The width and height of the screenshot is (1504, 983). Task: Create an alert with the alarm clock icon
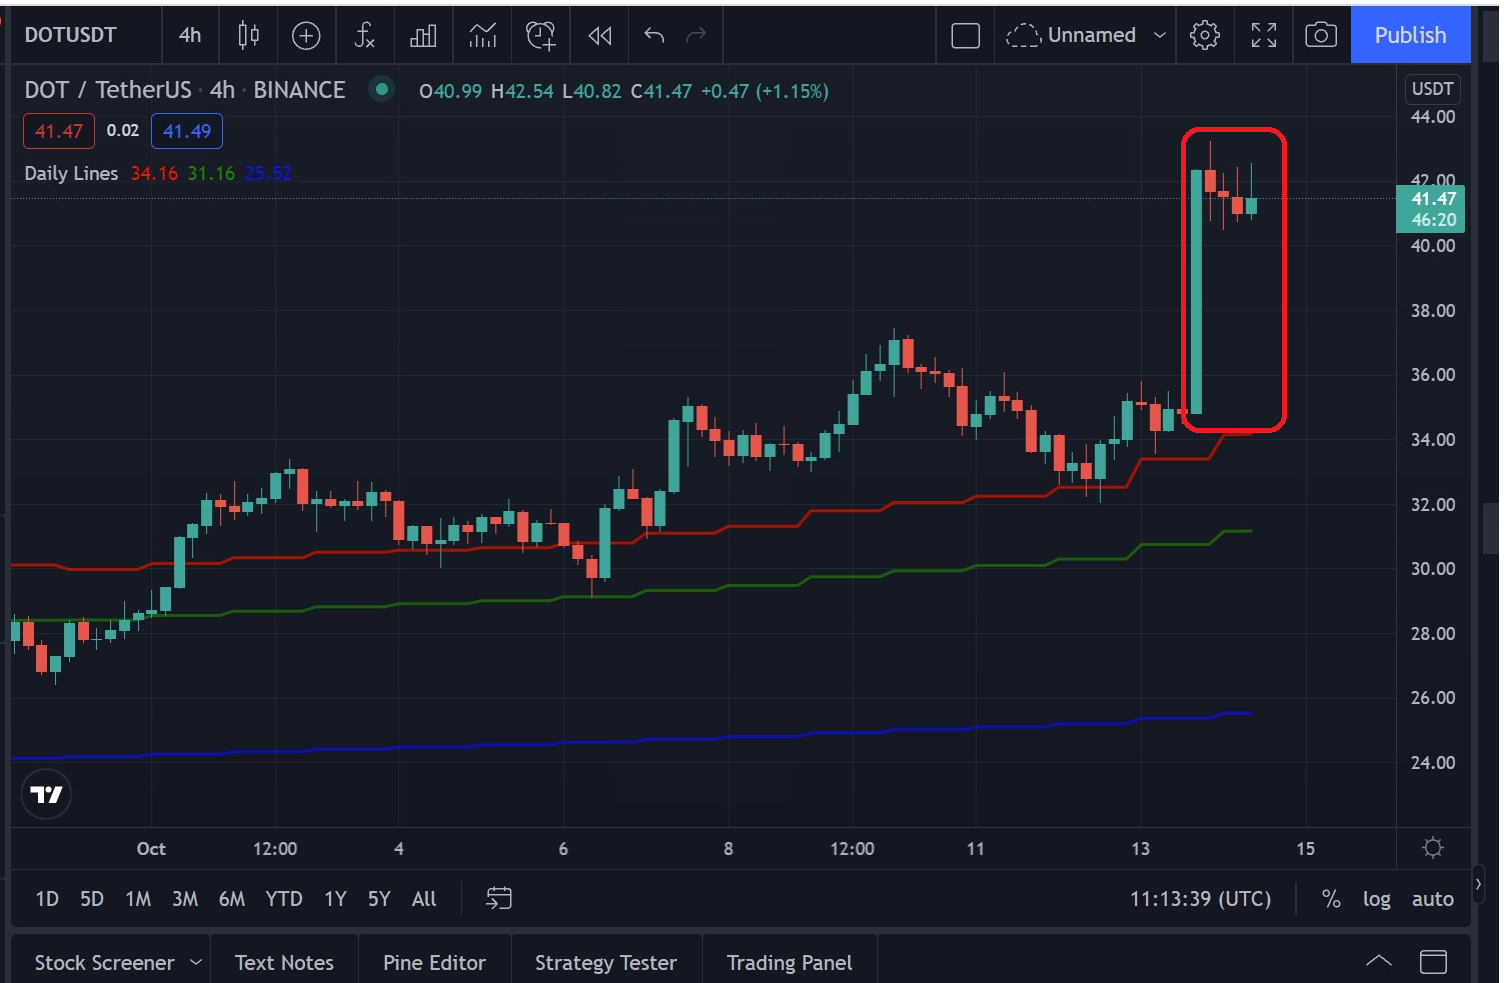pos(540,36)
